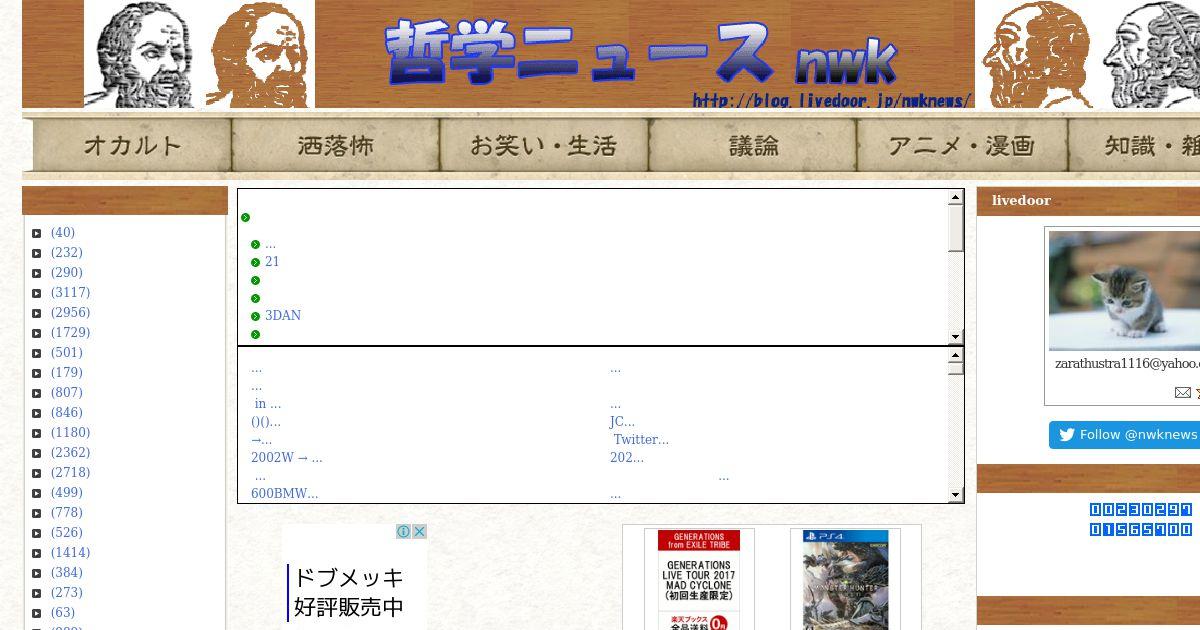
Task: Click the livedoor sidebar header
Action: click(x=1021, y=201)
